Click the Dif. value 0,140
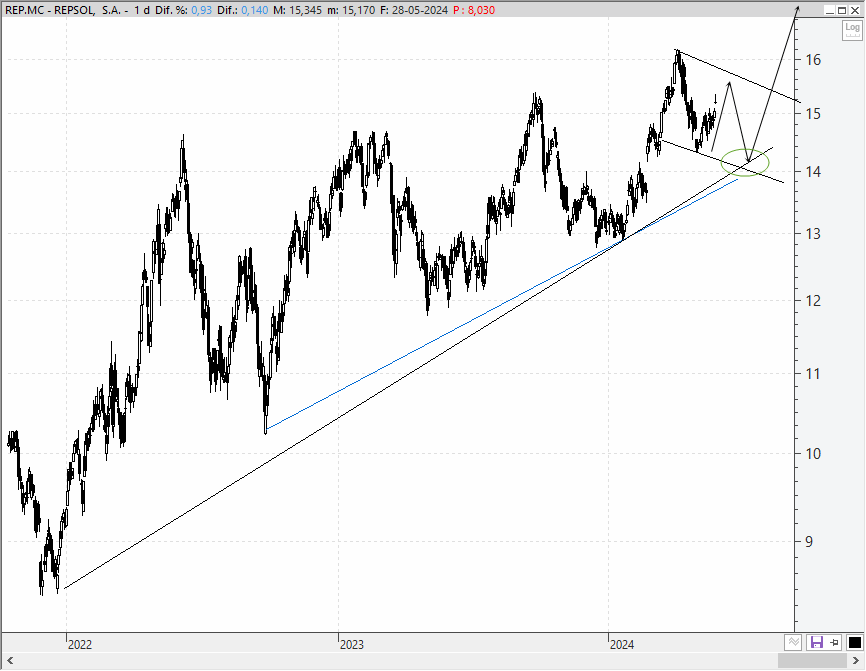Image resolution: width=866 pixels, height=671 pixels. tap(255, 10)
